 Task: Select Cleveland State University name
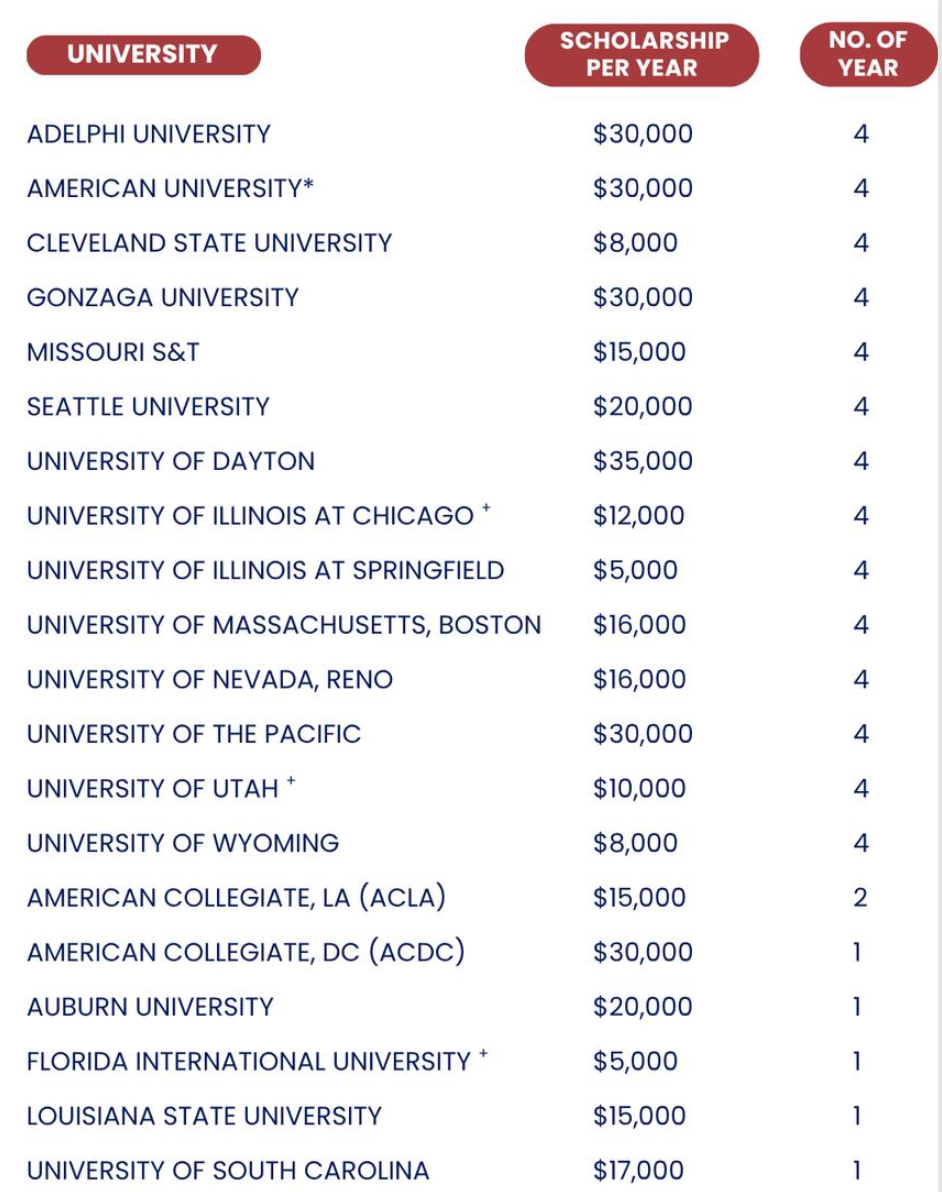pos(209,243)
